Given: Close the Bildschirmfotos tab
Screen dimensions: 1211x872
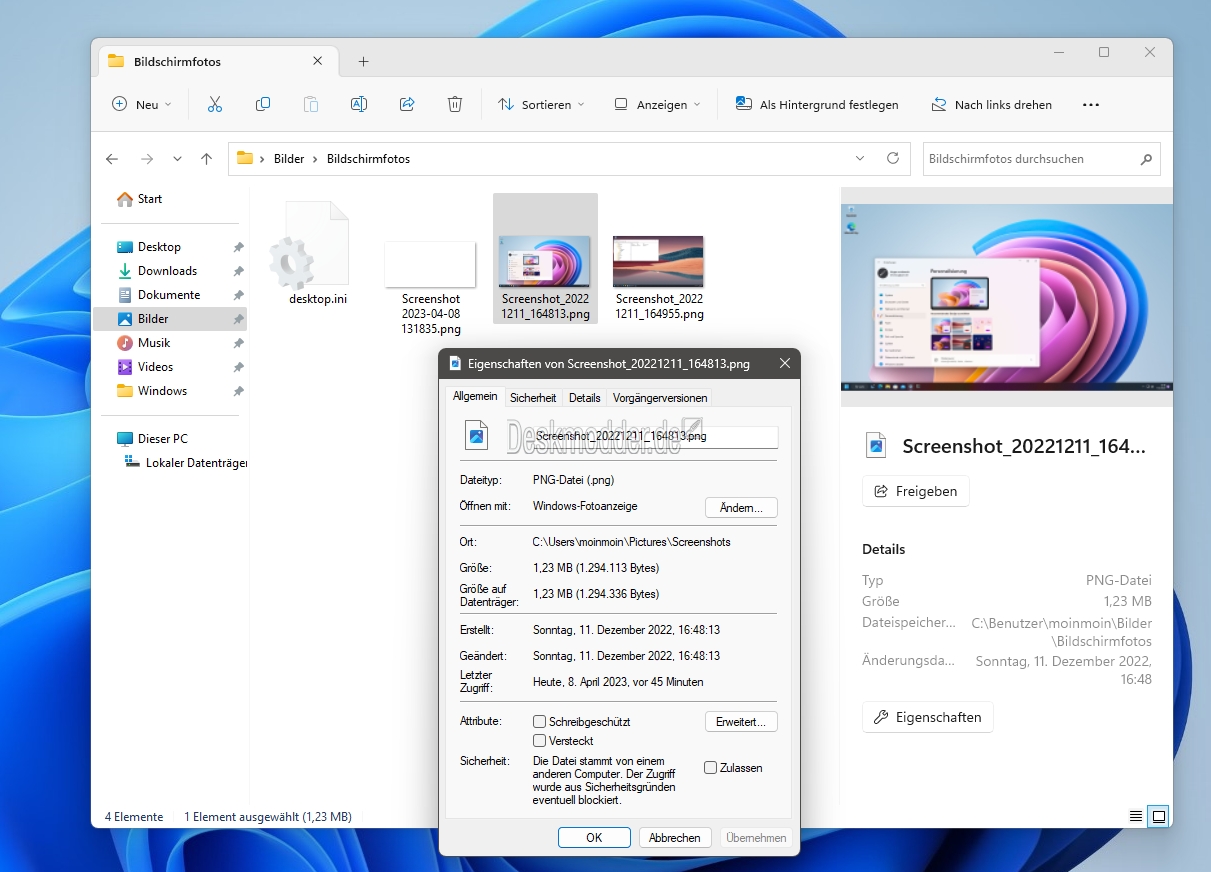Looking at the screenshot, I should pyautogui.click(x=318, y=61).
